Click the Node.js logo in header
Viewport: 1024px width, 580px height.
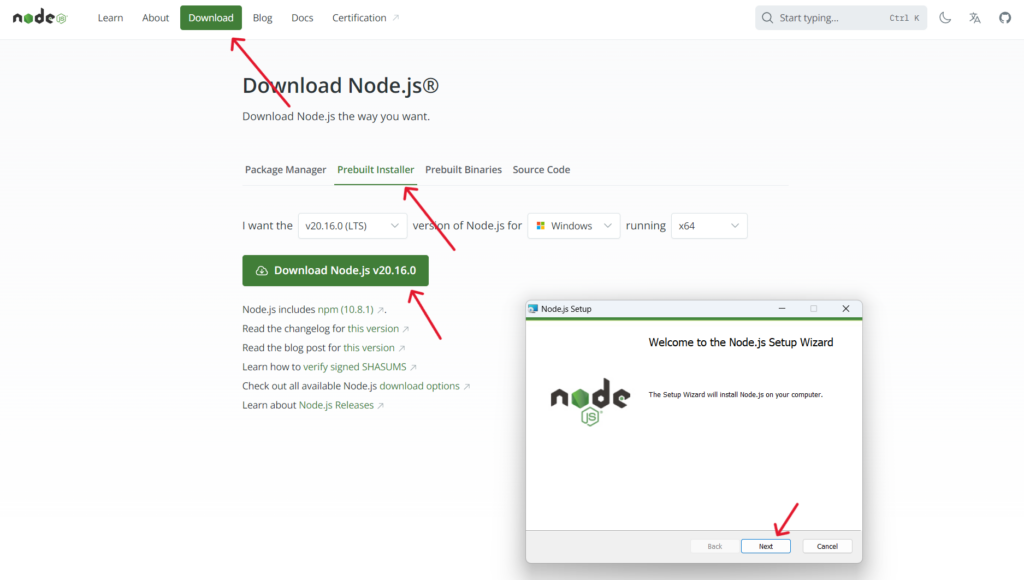[x=40, y=17]
